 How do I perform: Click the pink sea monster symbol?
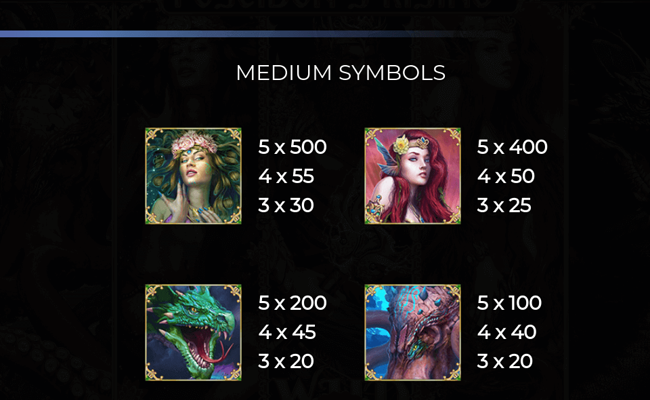tap(412, 332)
